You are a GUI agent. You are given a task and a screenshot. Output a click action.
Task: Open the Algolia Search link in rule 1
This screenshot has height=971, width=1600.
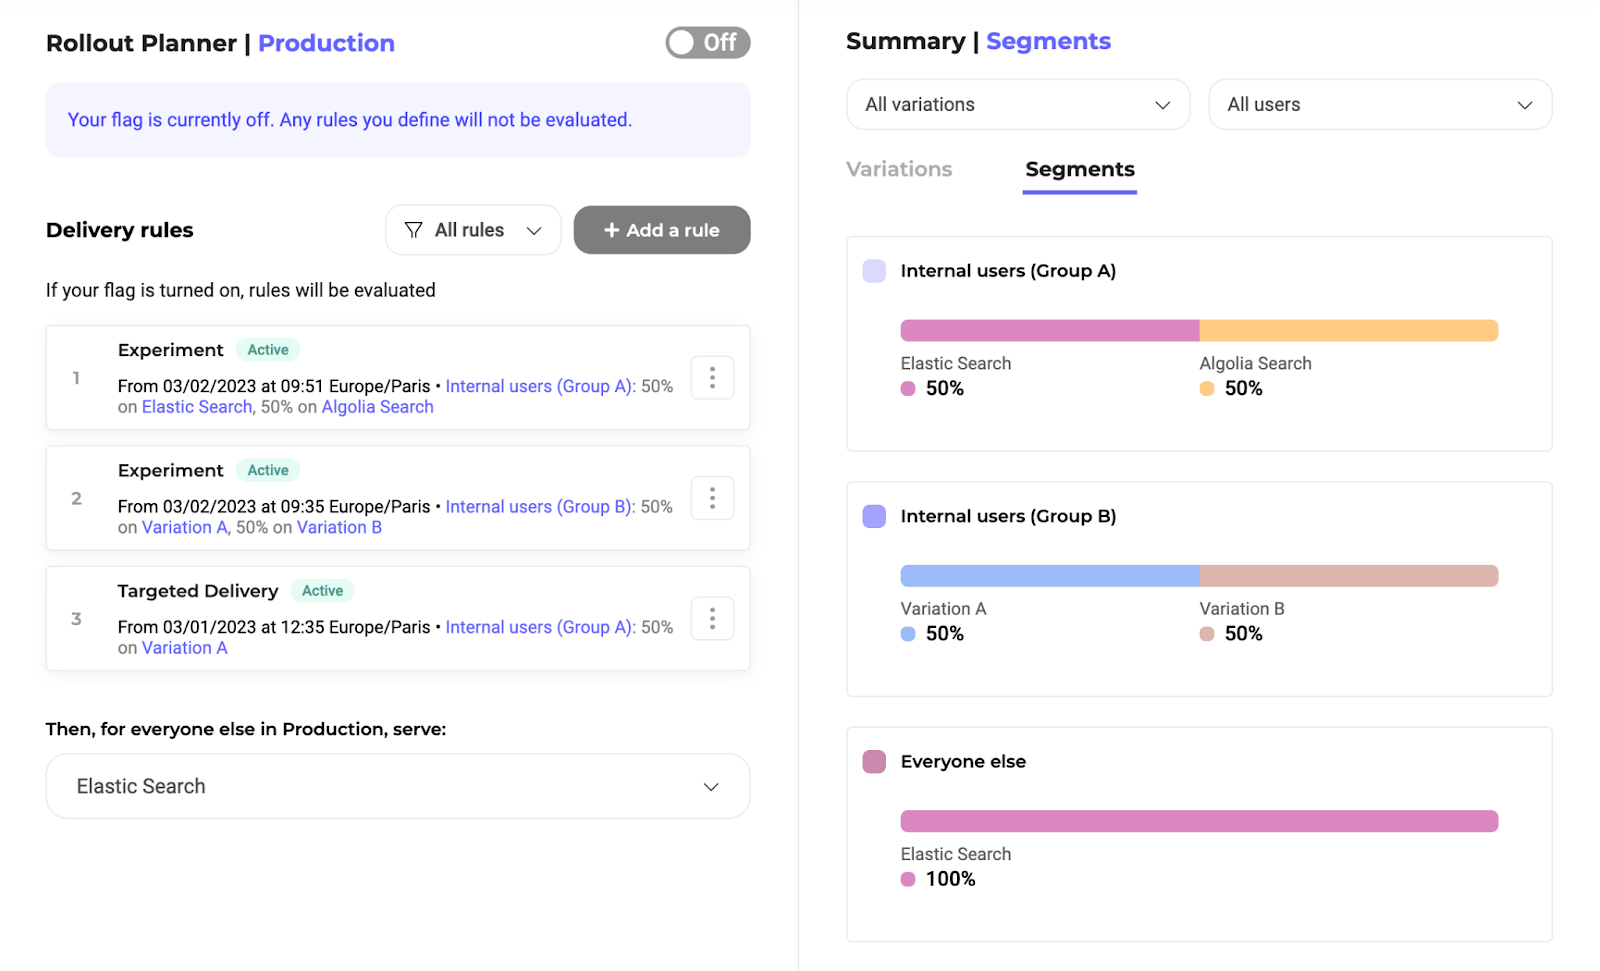pyautogui.click(x=377, y=407)
